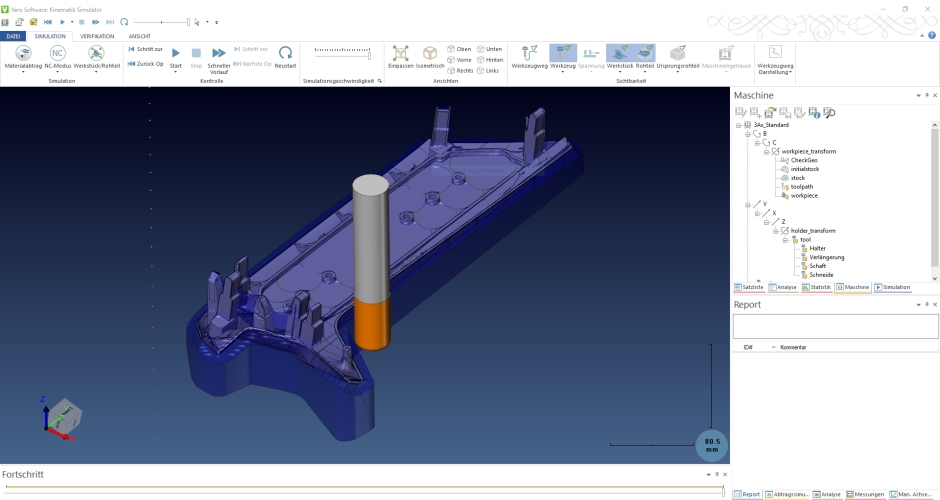This screenshot has height=500, width=940.
Task: Jump back with Zurück Op
Action: click(x=145, y=64)
